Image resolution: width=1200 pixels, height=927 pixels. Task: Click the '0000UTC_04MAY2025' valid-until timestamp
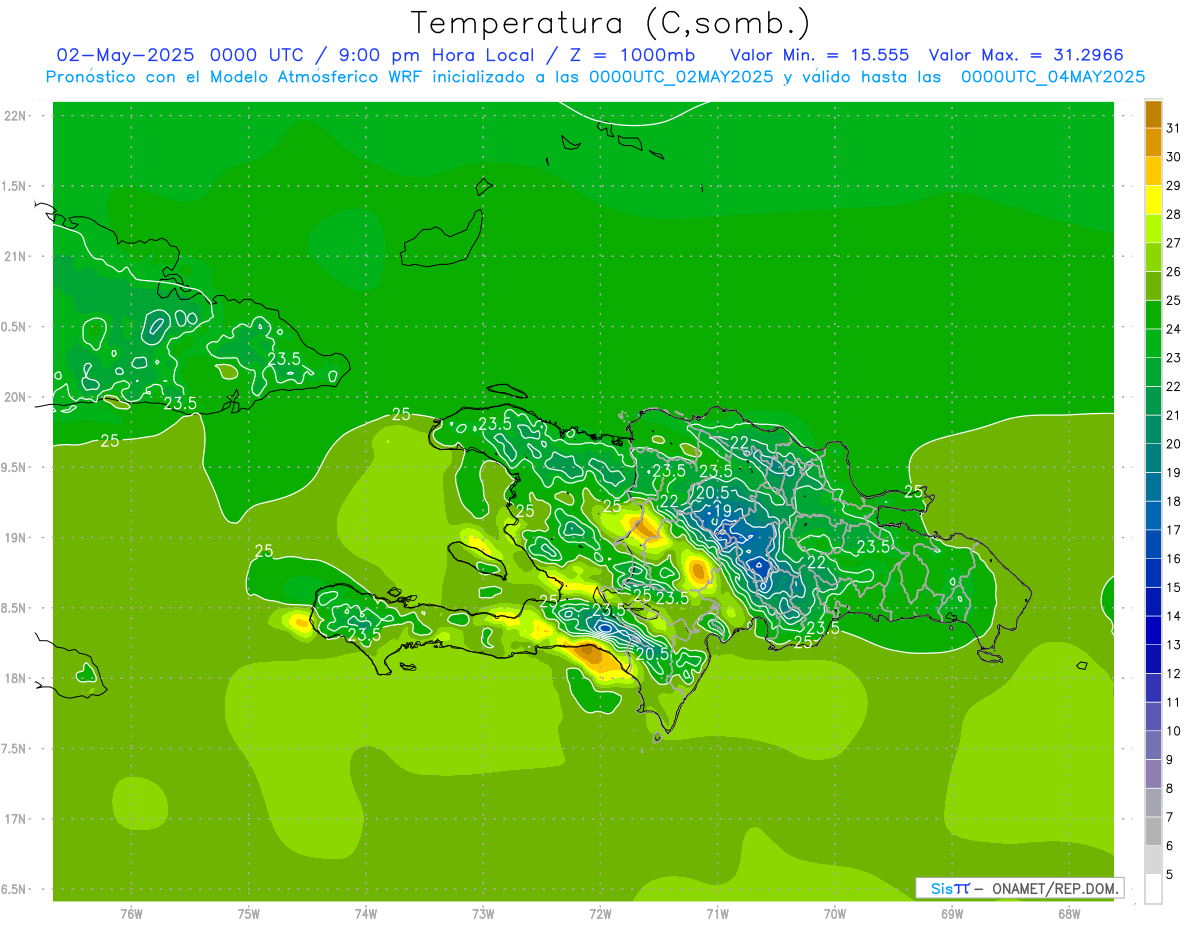pos(1053,76)
